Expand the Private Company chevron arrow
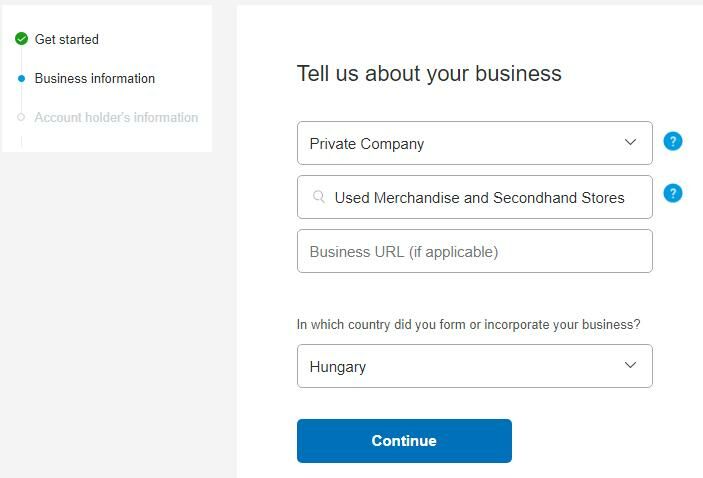This screenshot has width=703, height=478. tap(630, 142)
